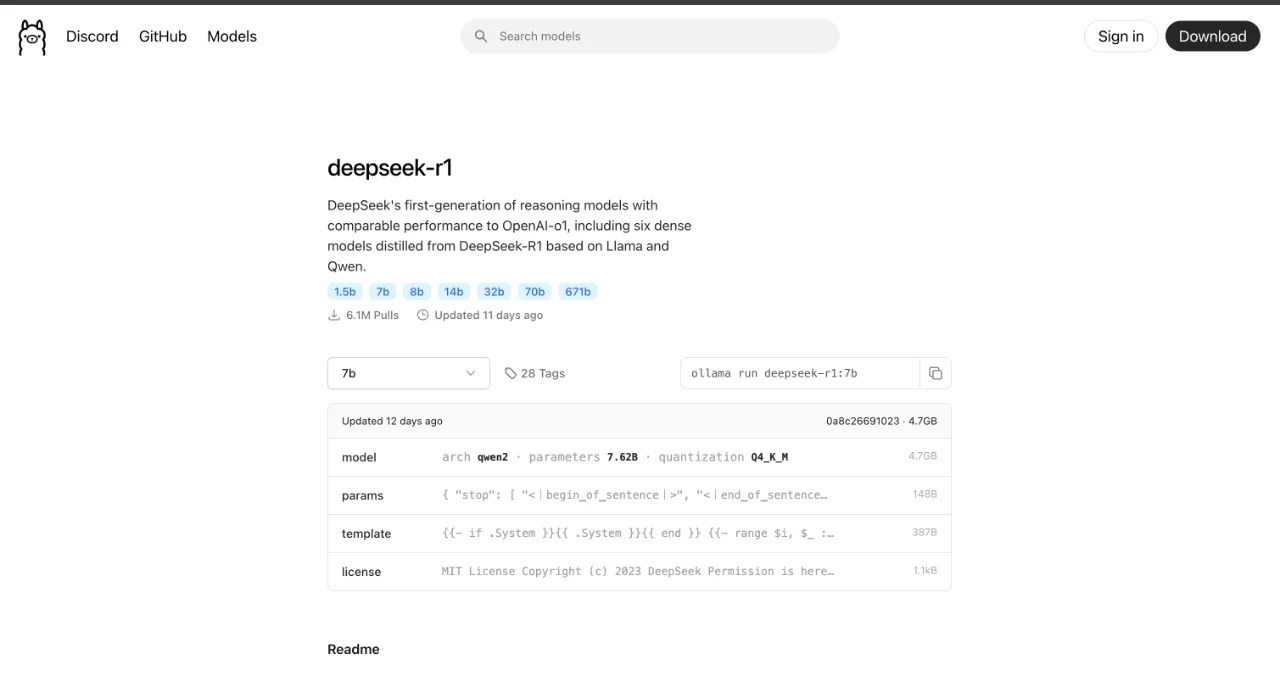Click the chevron in the 7b selector
Image resolution: width=1280 pixels, height=700 pixels.
tap(470, 373)
